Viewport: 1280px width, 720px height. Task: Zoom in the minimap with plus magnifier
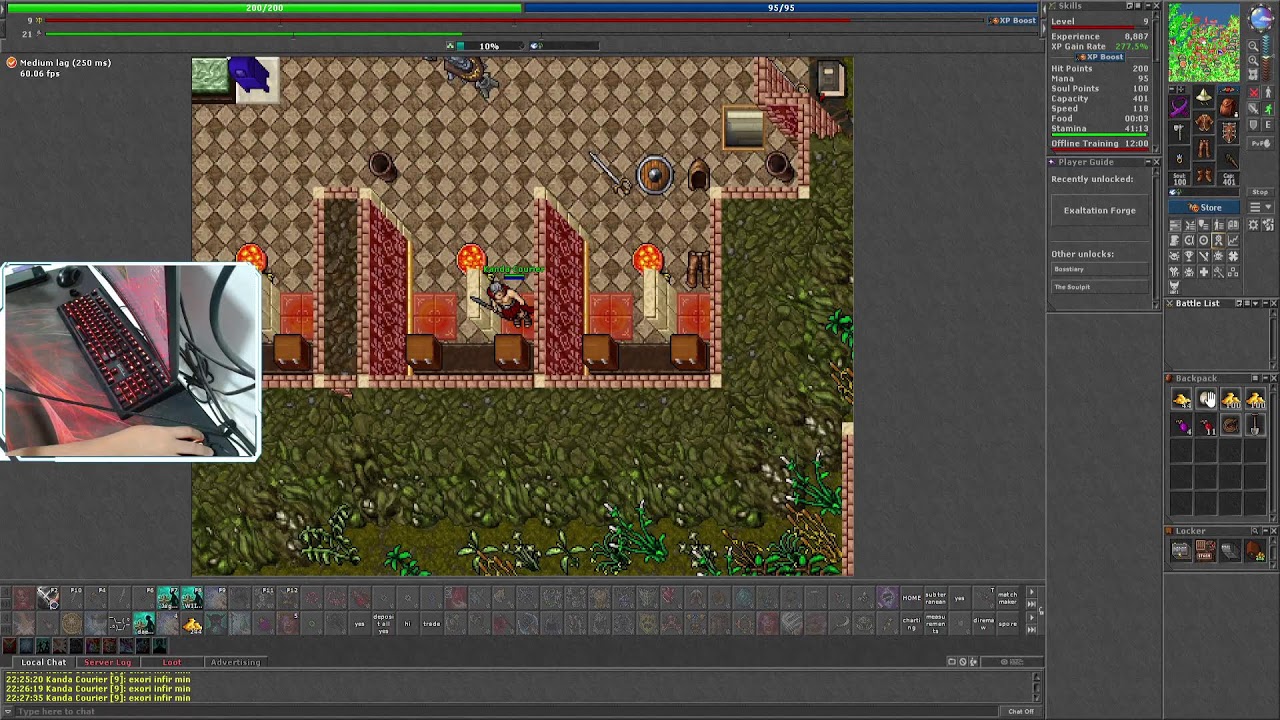pyautogui.click(x=1253, y=61)
